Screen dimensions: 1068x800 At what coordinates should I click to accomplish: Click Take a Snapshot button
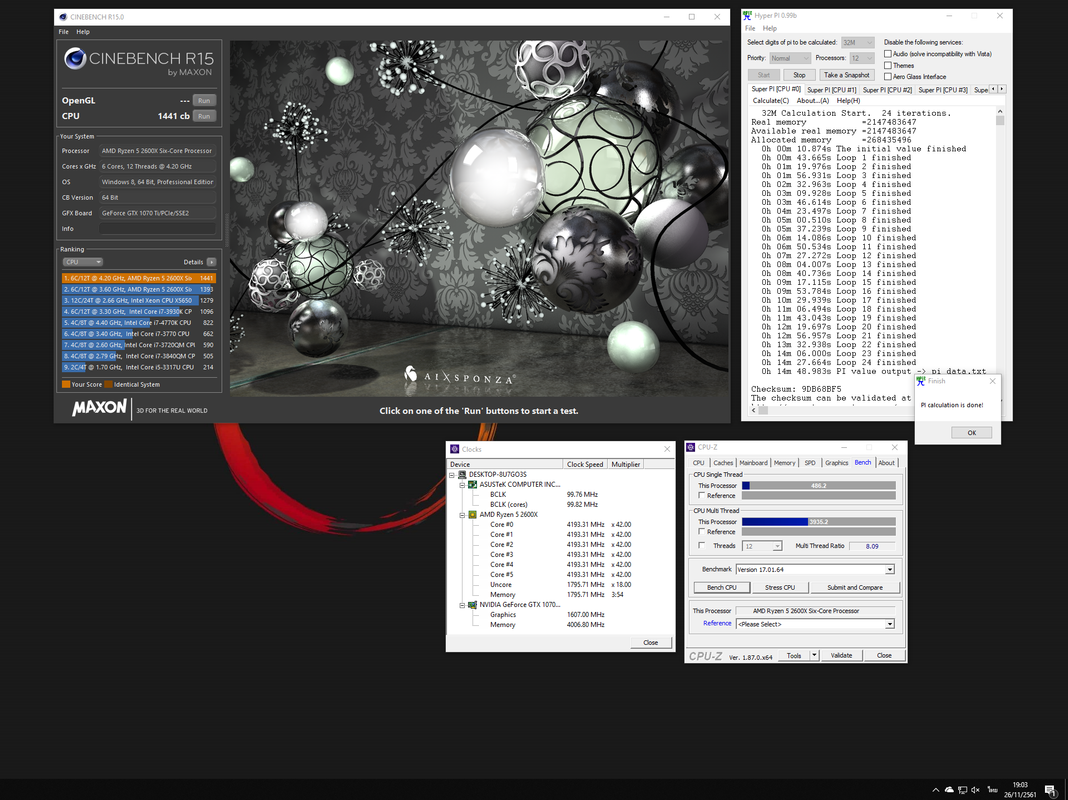[846, 75]
